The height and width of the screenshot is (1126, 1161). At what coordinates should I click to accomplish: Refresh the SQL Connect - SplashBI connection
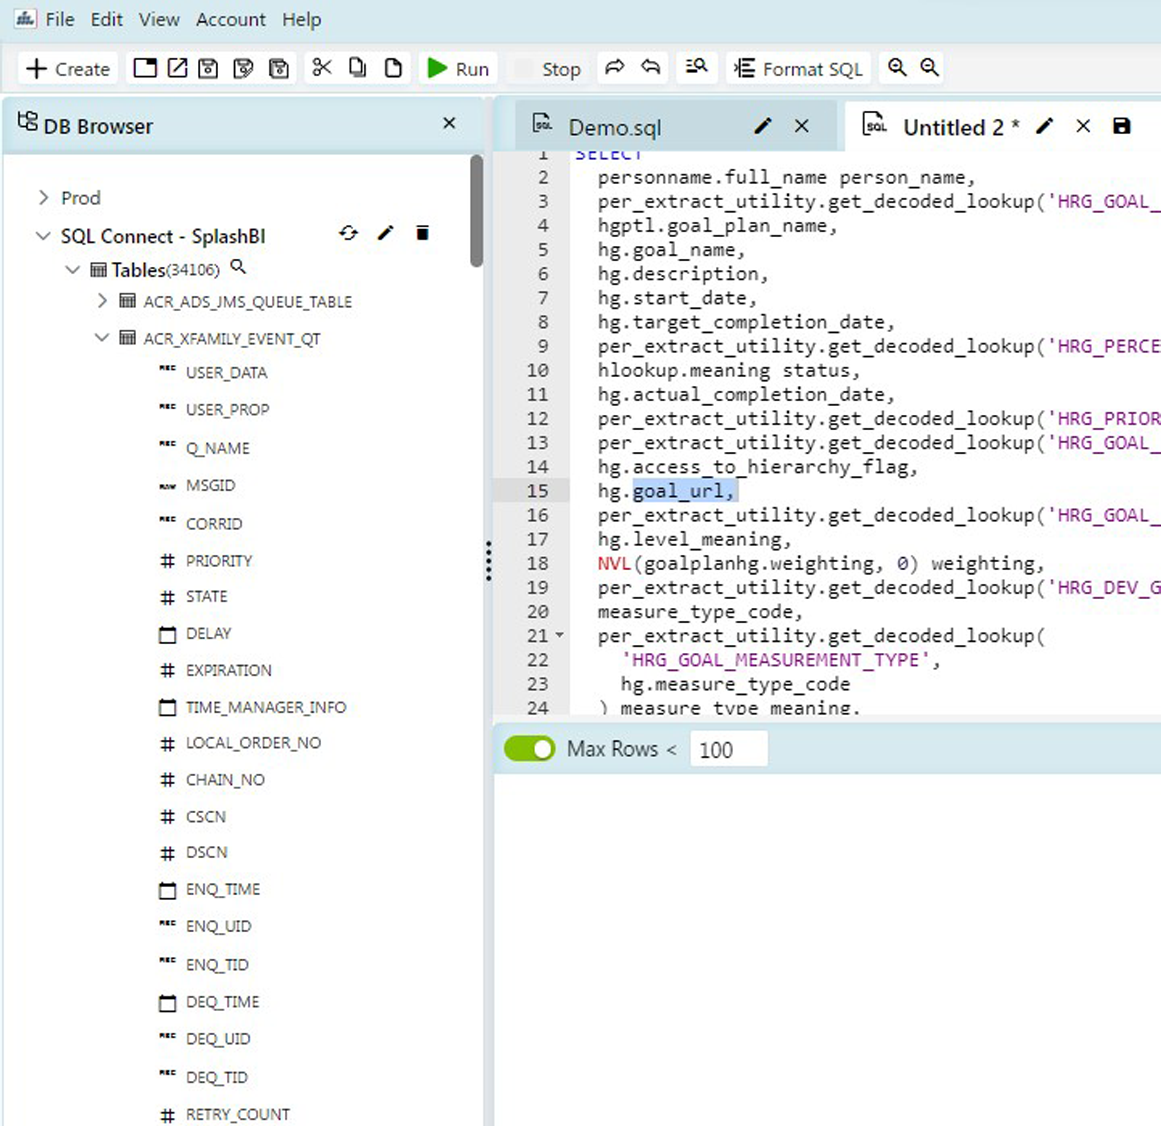click(349, 233)
